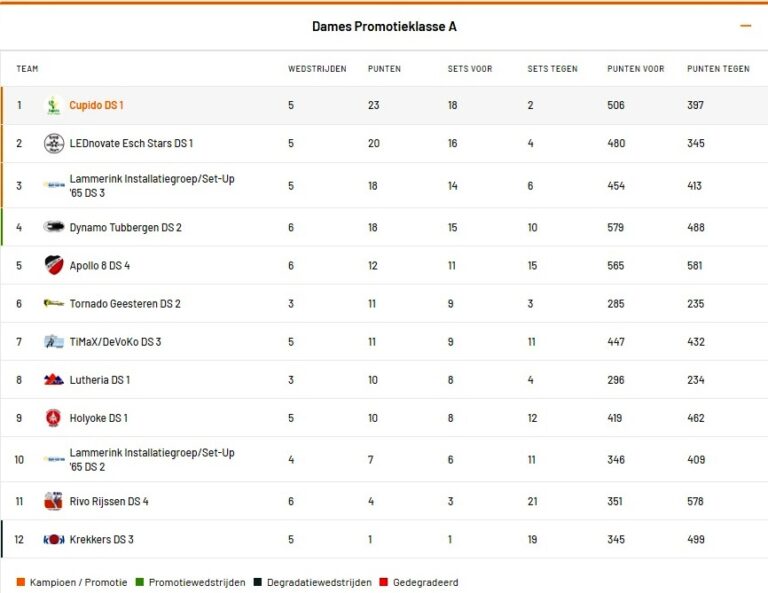Click the Cupido DS 1 team logo
This screenshot has height=593, width=768.
tap(54, 105)
